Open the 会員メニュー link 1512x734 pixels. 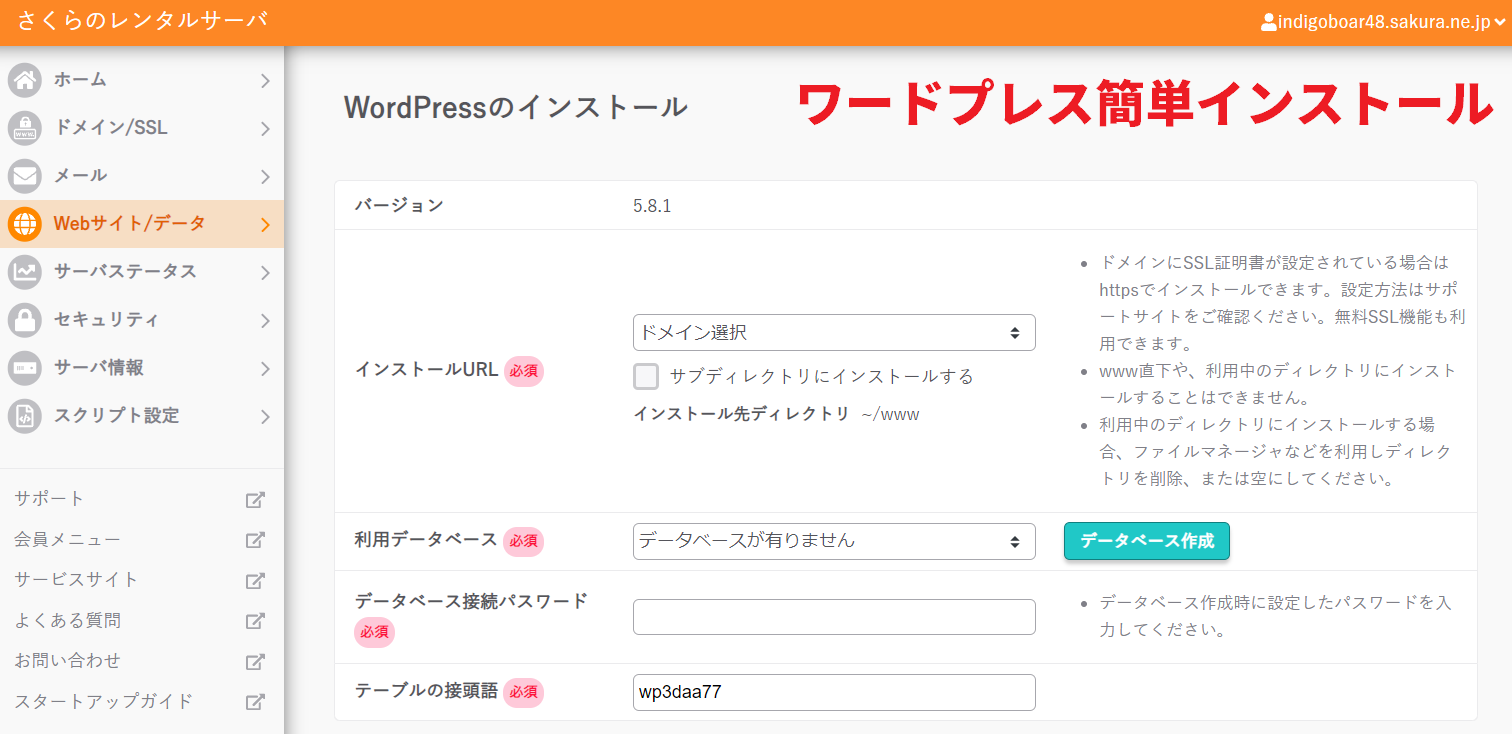click(x=67, y=540)
